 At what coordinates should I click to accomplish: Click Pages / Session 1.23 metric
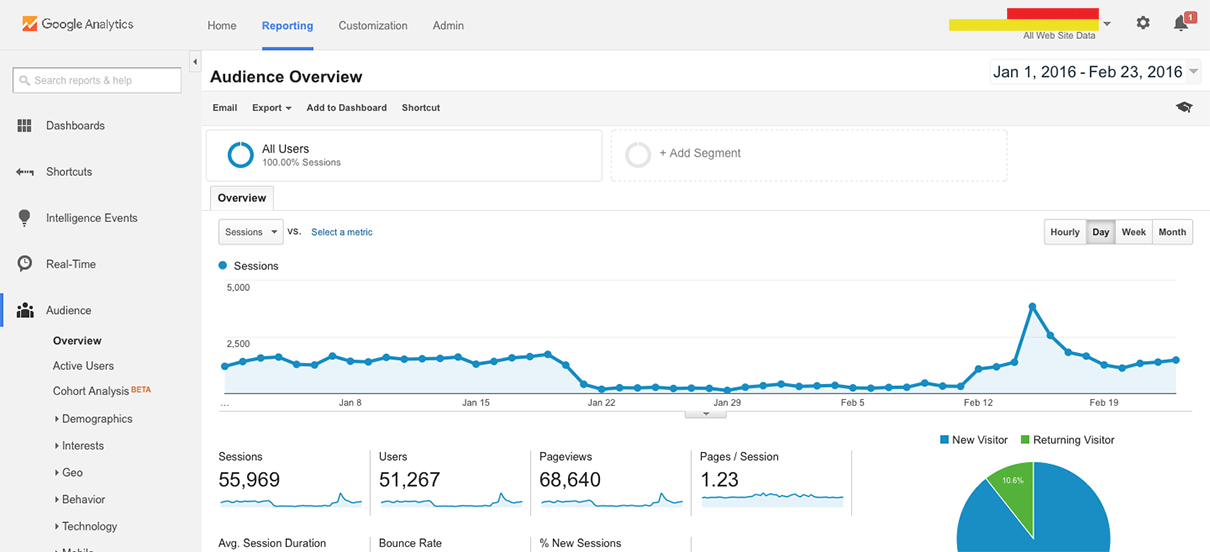(x=720, y=480)
